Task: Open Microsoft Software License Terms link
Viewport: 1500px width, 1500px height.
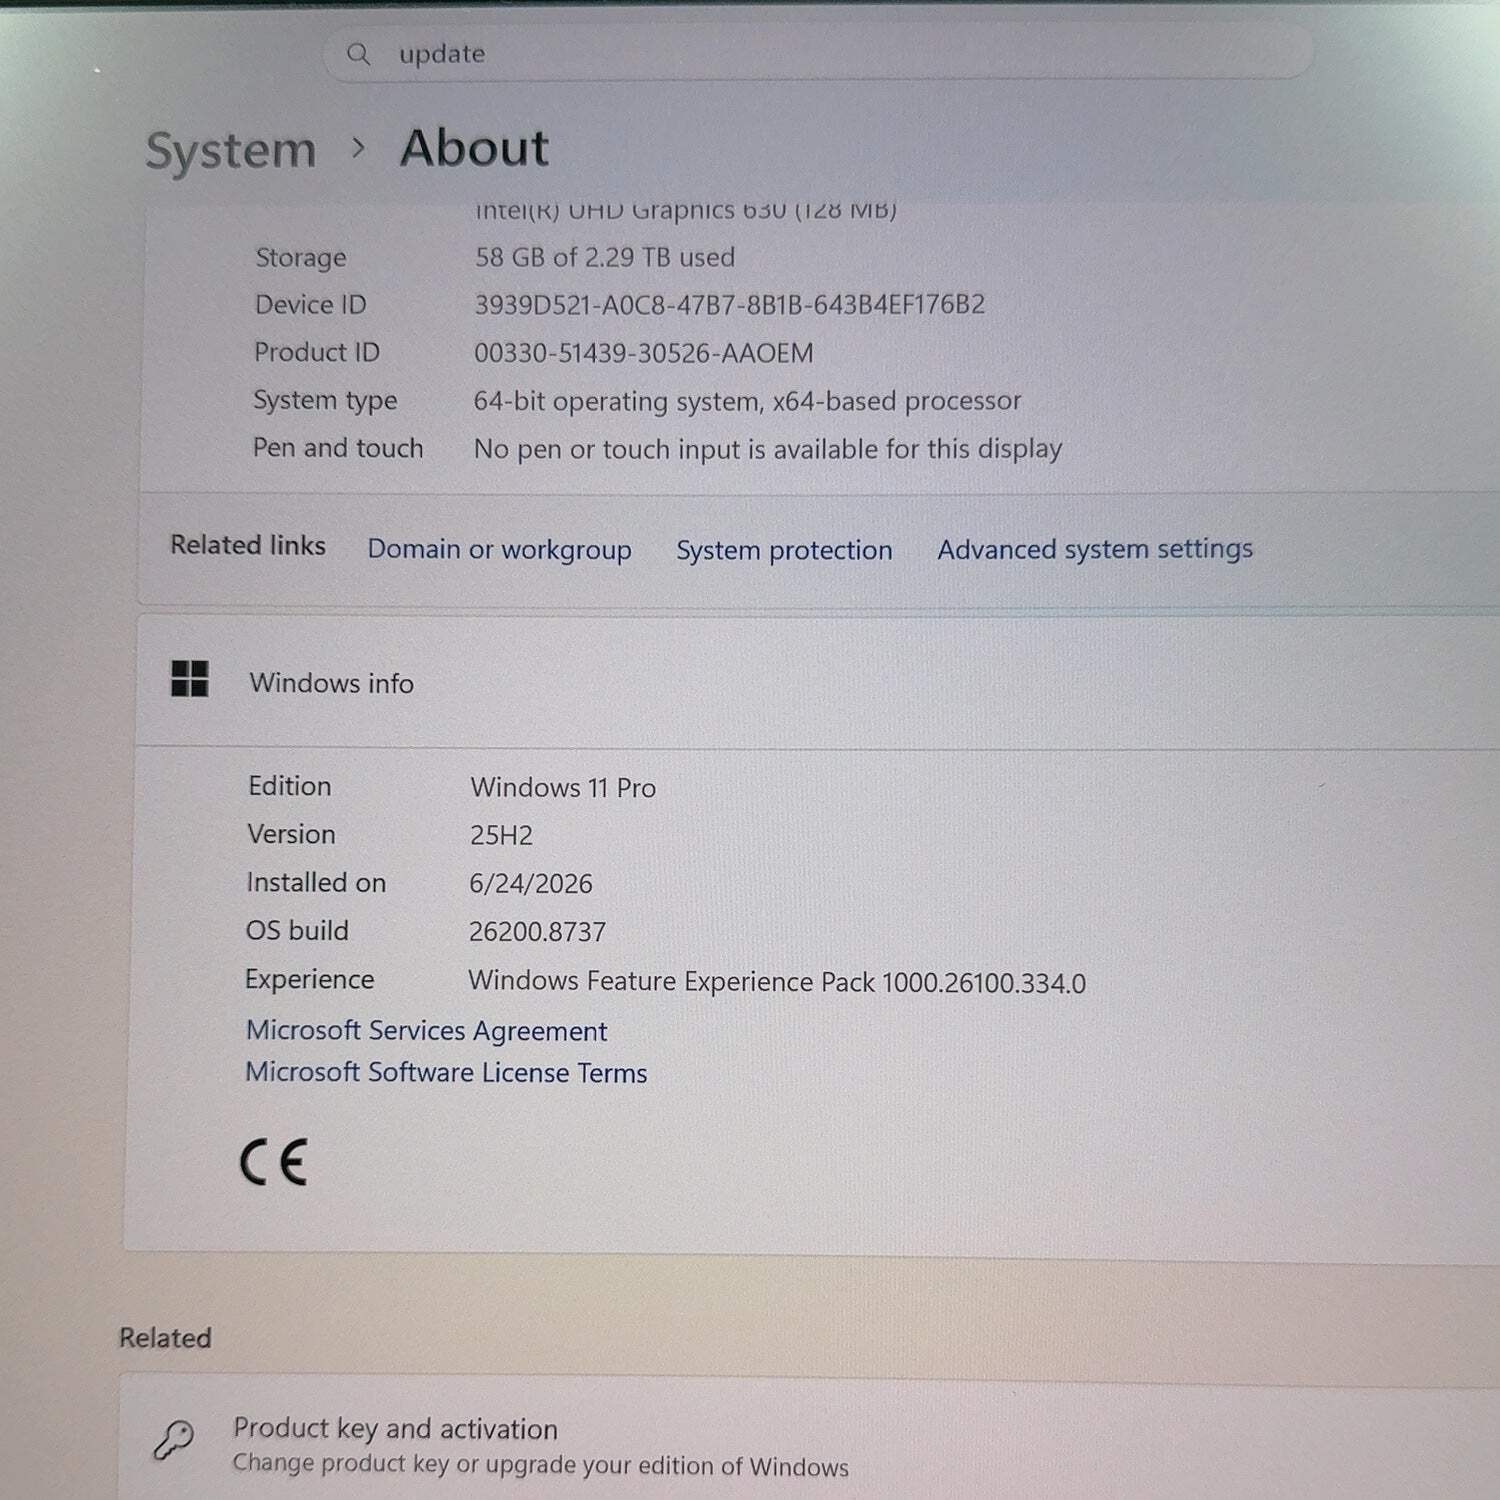Action: [x=446, y=1072]
